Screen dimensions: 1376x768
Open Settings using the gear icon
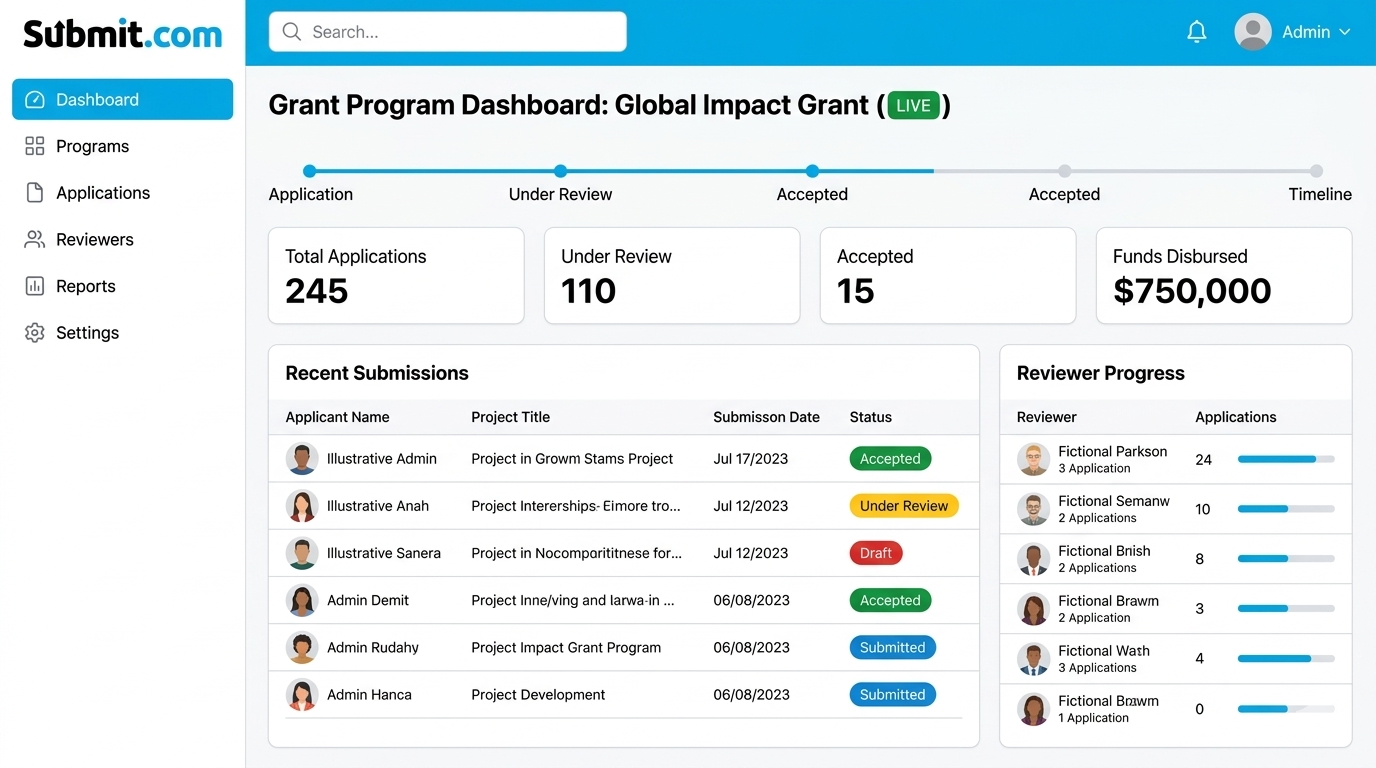click(x=33, y=332)
